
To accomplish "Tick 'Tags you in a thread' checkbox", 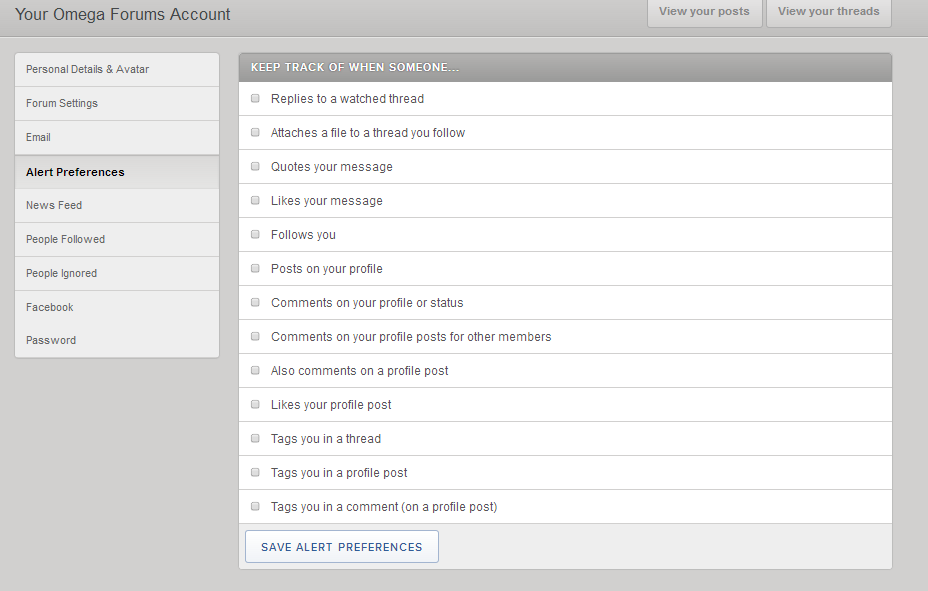I will pos(255,439).
